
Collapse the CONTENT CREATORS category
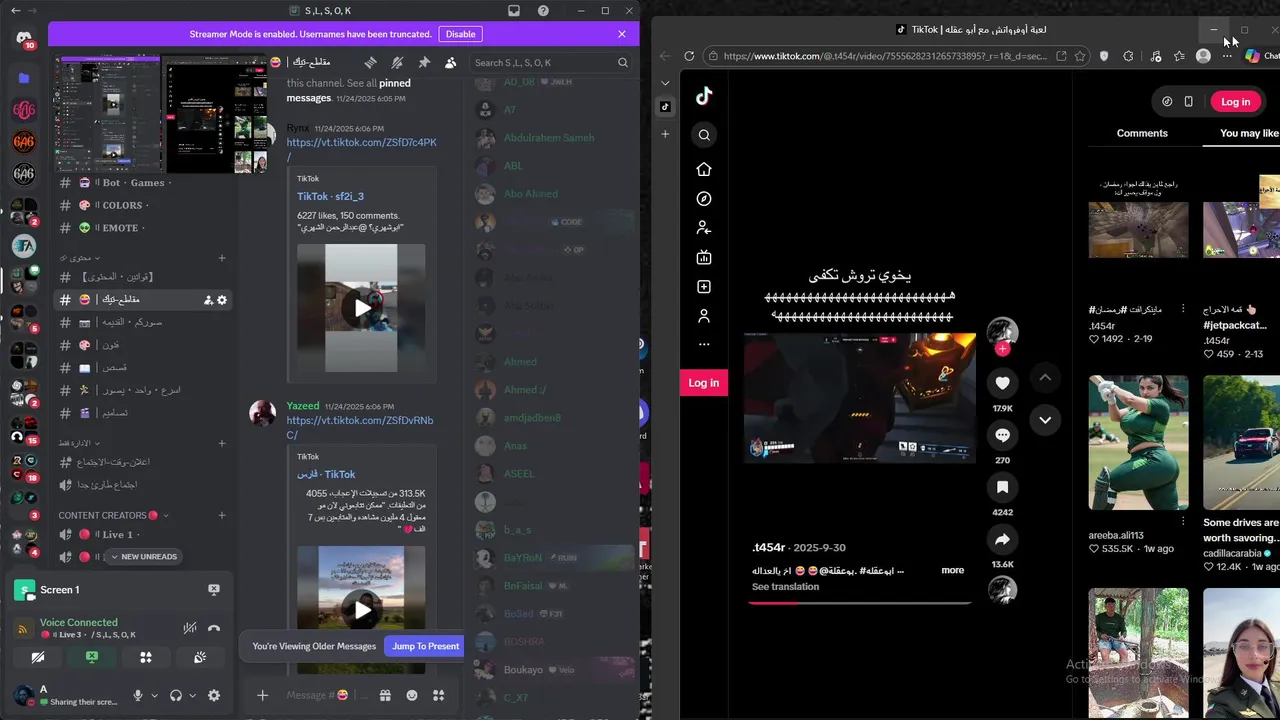pos(113,515)
